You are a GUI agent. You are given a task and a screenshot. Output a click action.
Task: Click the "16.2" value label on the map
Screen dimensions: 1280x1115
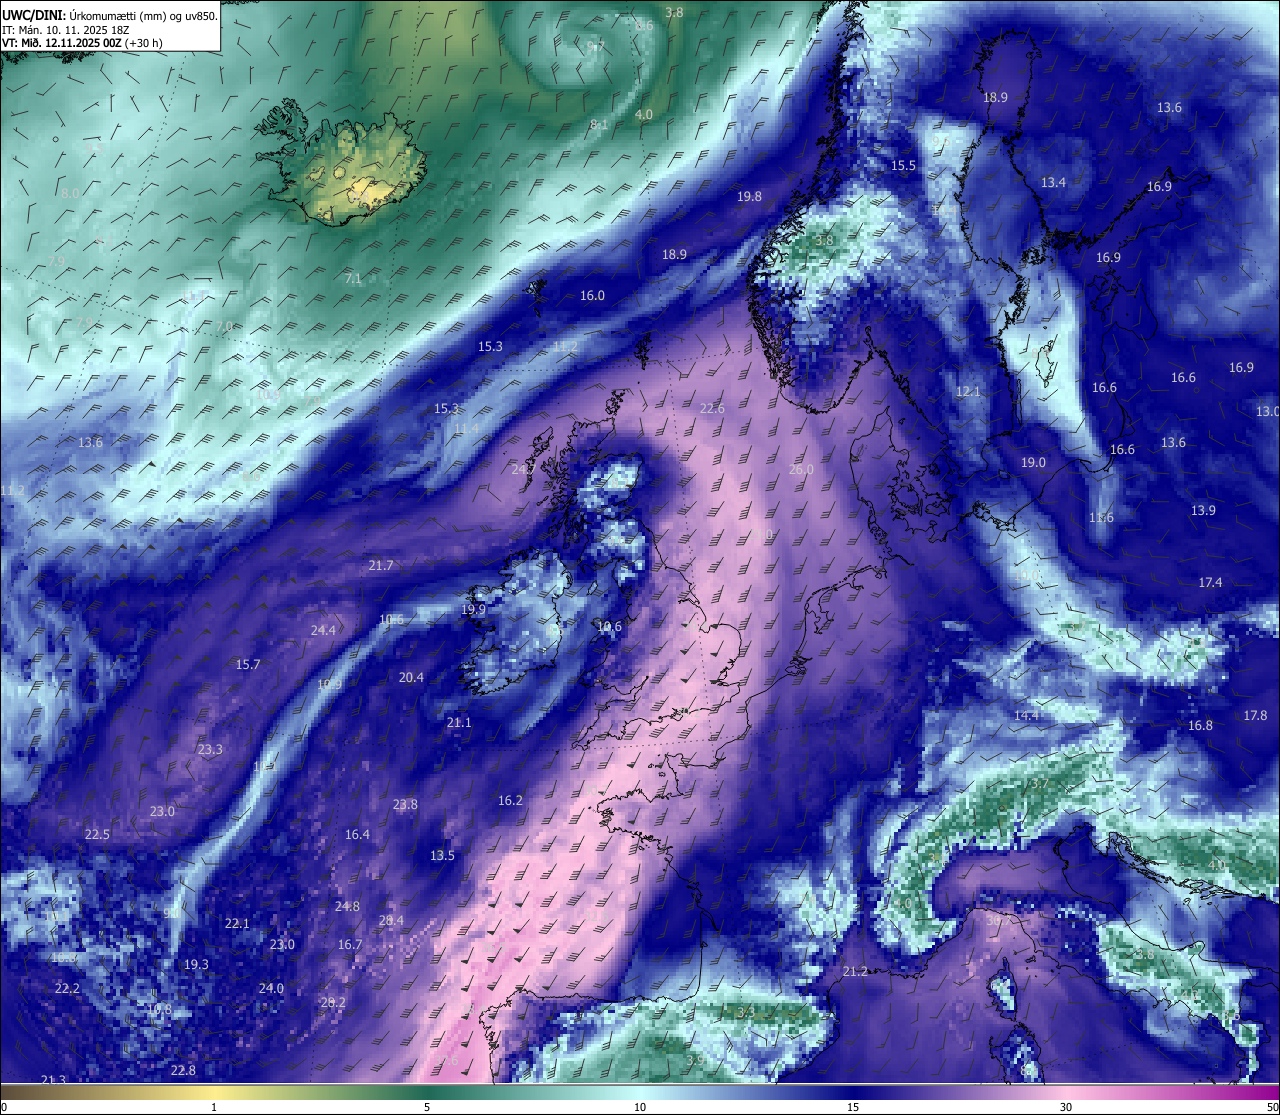tap(510, 801)
